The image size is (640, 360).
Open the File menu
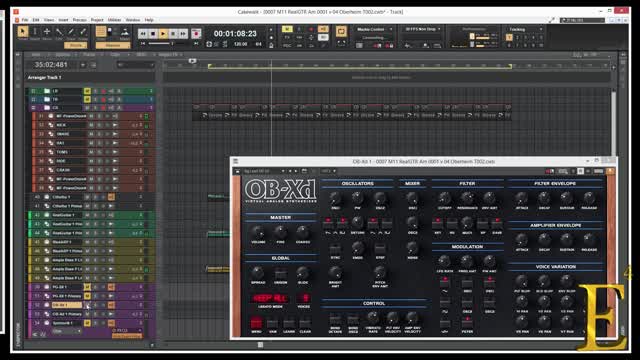pos(25,20)
